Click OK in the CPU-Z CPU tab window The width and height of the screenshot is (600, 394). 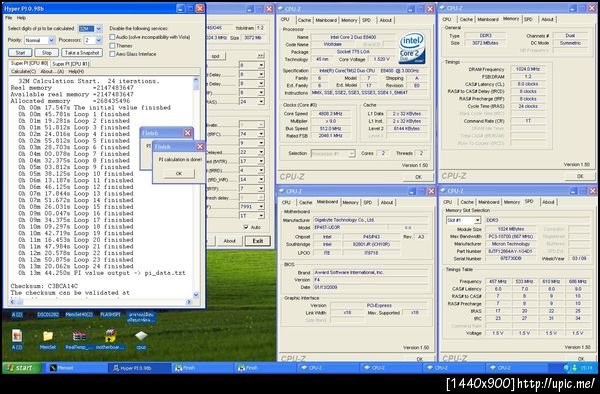[419, 177]
